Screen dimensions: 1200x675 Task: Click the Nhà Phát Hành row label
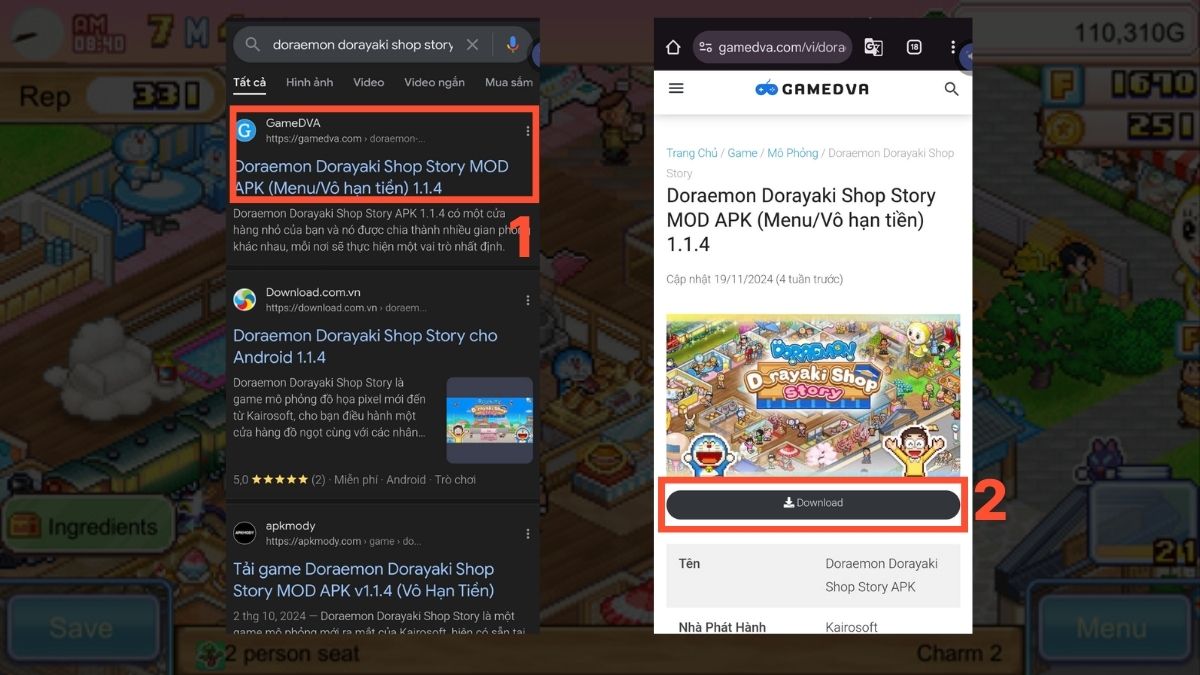click(x=722, y=627)
